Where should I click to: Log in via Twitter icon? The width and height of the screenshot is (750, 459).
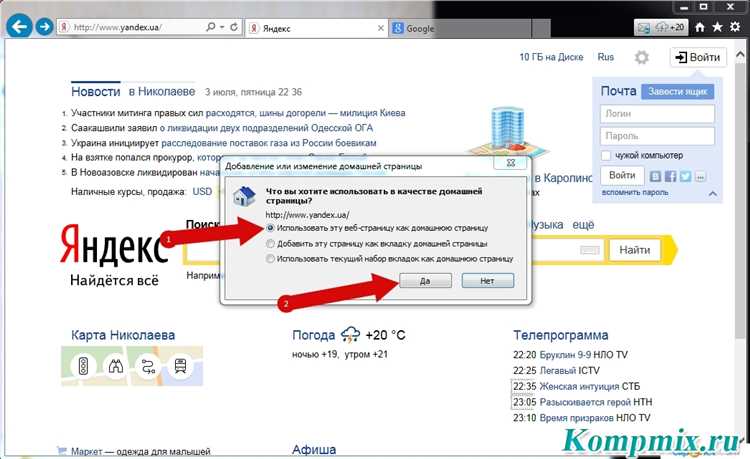[x=685, y=176]
